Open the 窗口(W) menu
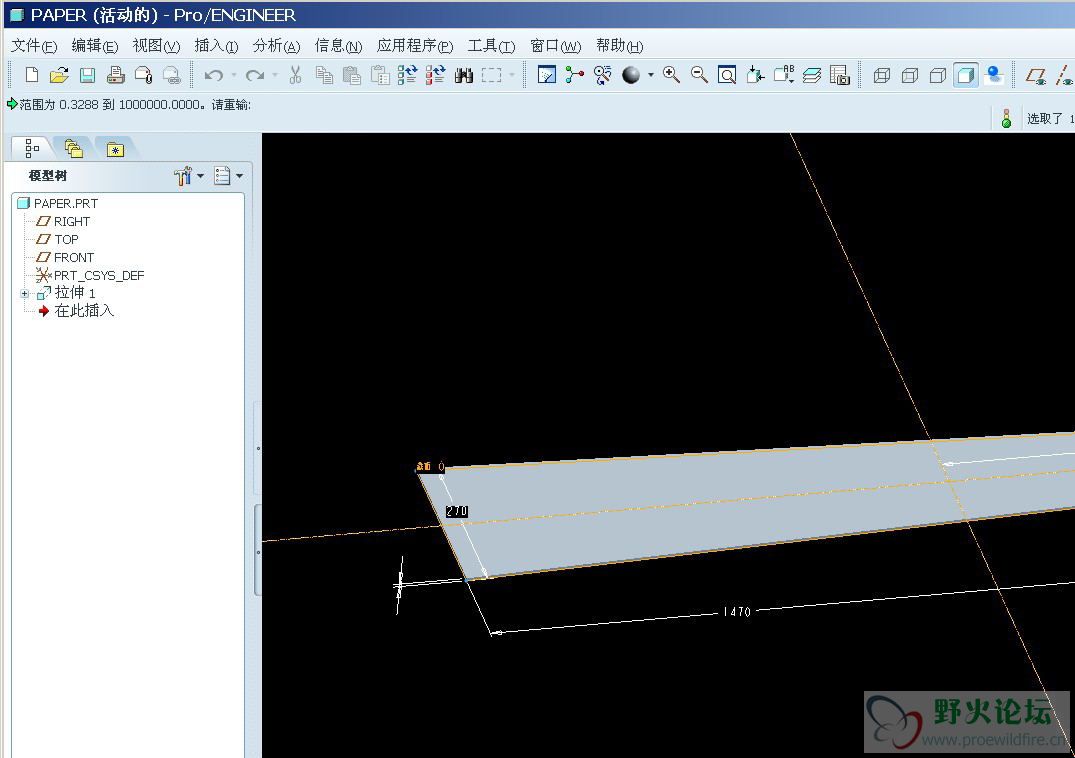Image resolution: width=1075 pixels, height=758 pixels. pos(555,46)
